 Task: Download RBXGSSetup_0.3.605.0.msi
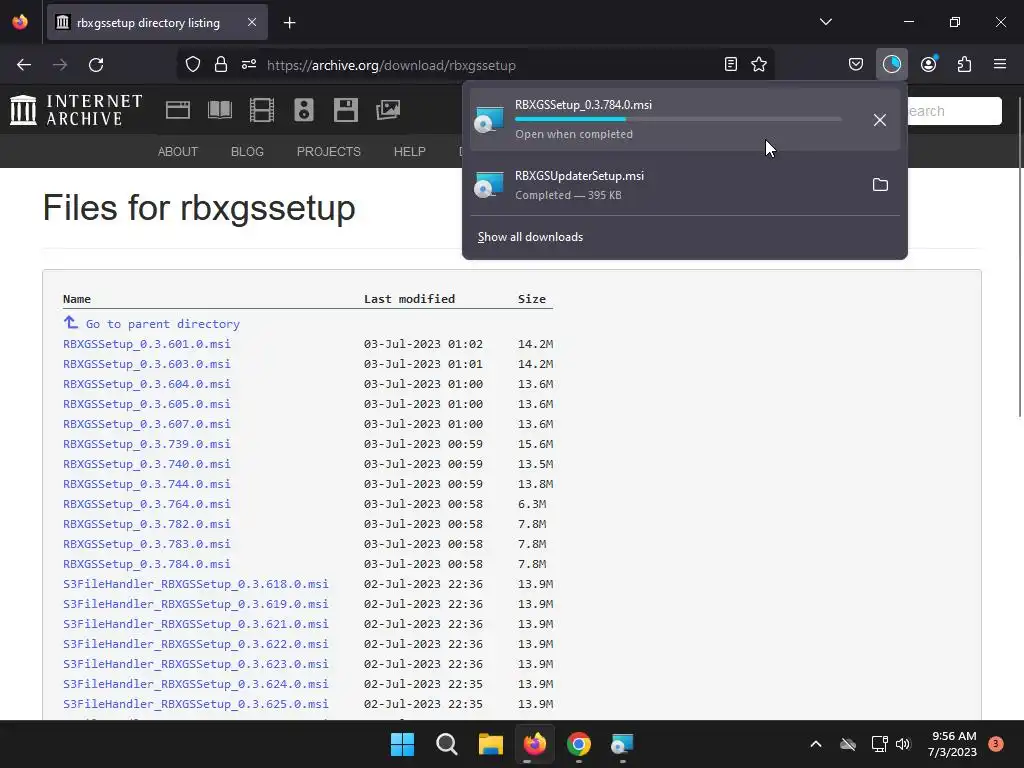coord(146,404)
